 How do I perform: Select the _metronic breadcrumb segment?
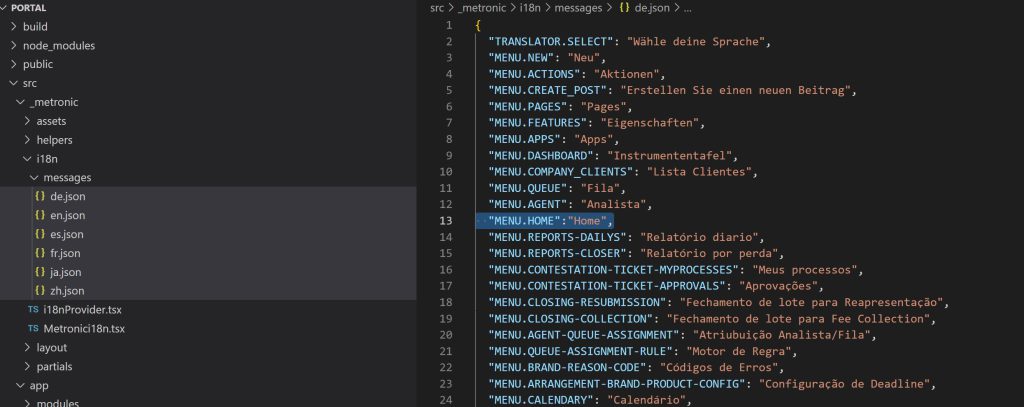coord(482,8)
